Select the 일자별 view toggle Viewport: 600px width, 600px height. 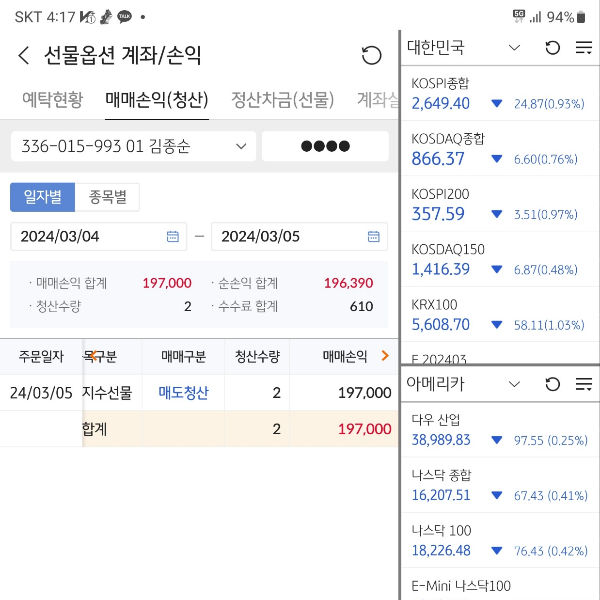(42, 197)
